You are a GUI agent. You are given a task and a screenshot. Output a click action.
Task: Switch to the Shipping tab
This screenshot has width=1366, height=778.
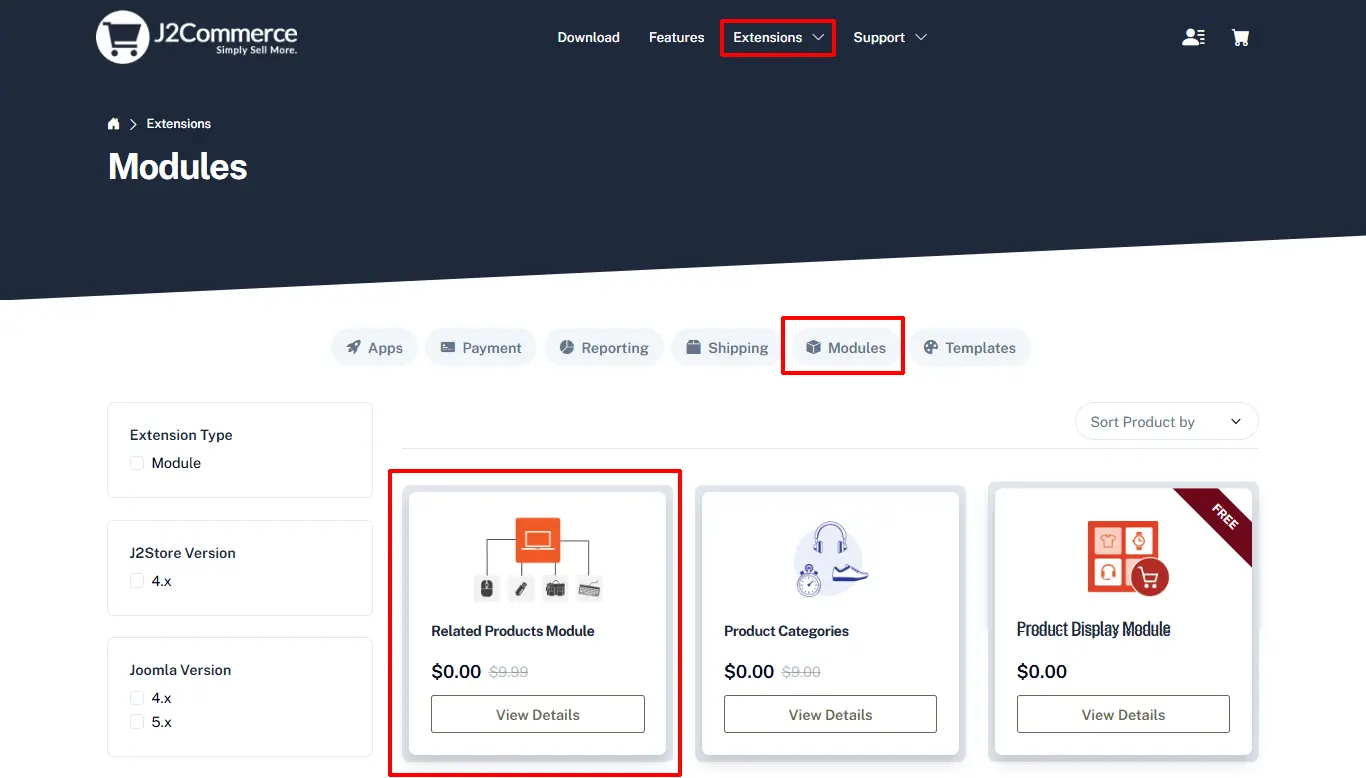click(x=727, y=348)
